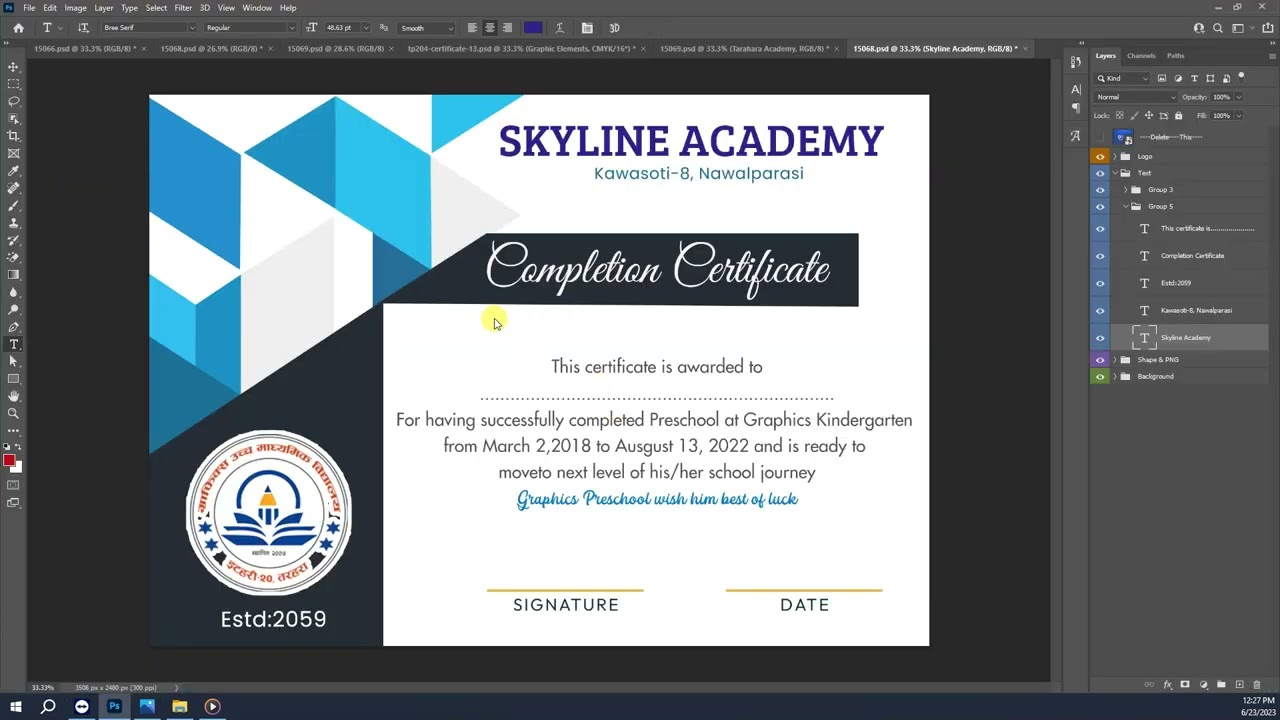Select the Clone Stamp tool

(x=13, y=223)
